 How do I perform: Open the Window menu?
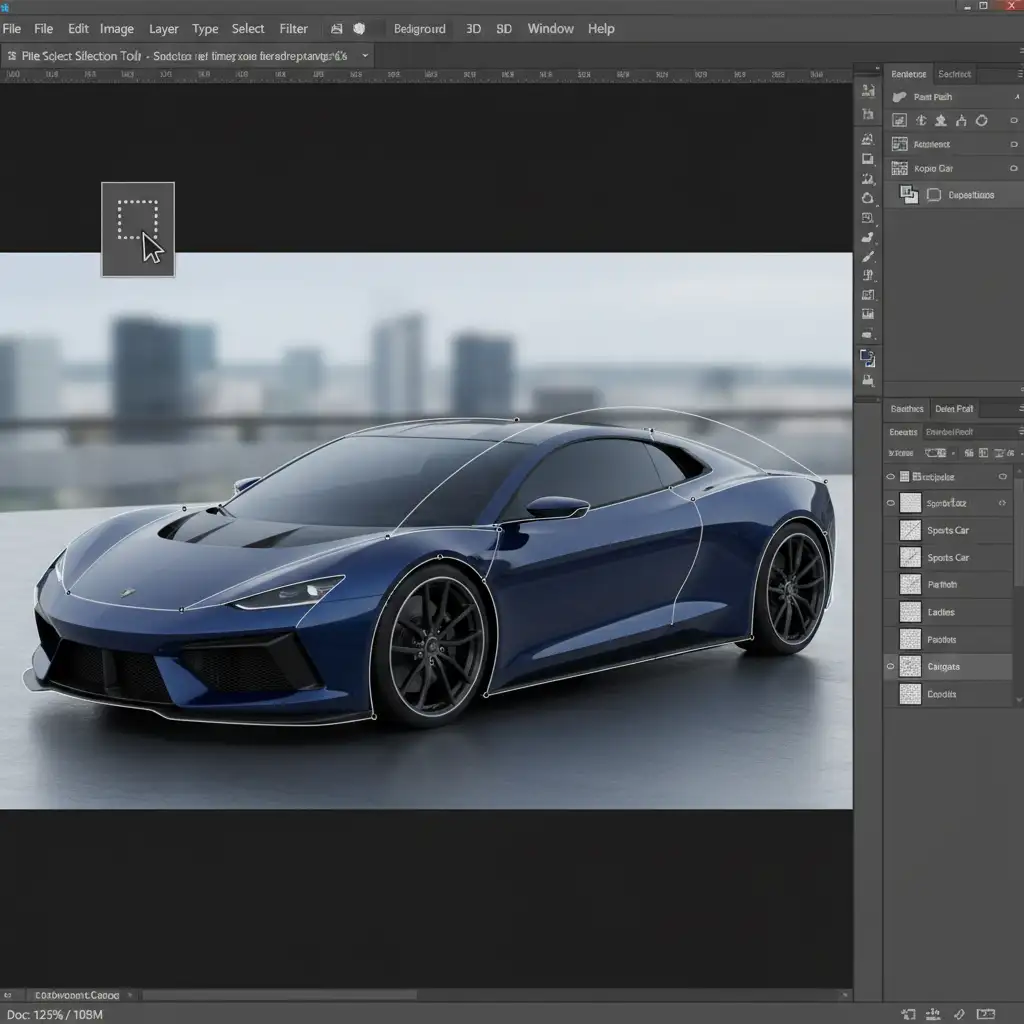550,29
